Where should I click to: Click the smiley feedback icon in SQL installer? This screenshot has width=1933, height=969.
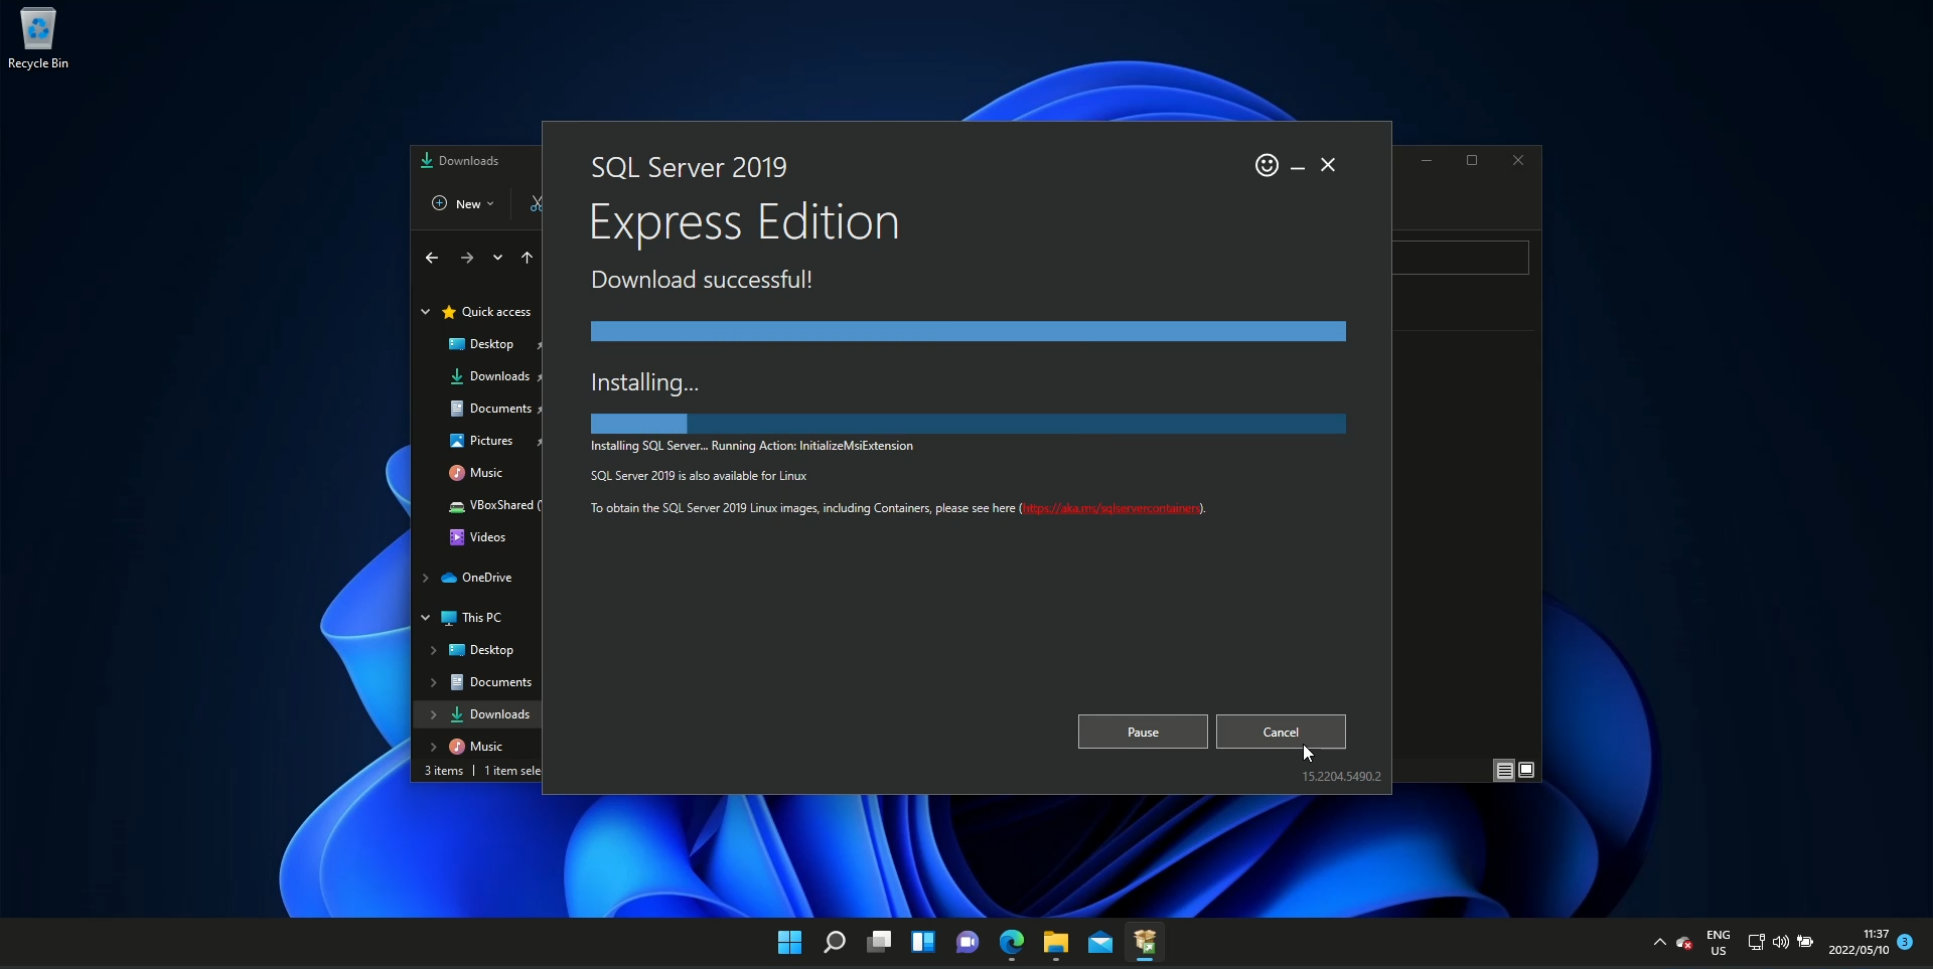(1267, 165)
